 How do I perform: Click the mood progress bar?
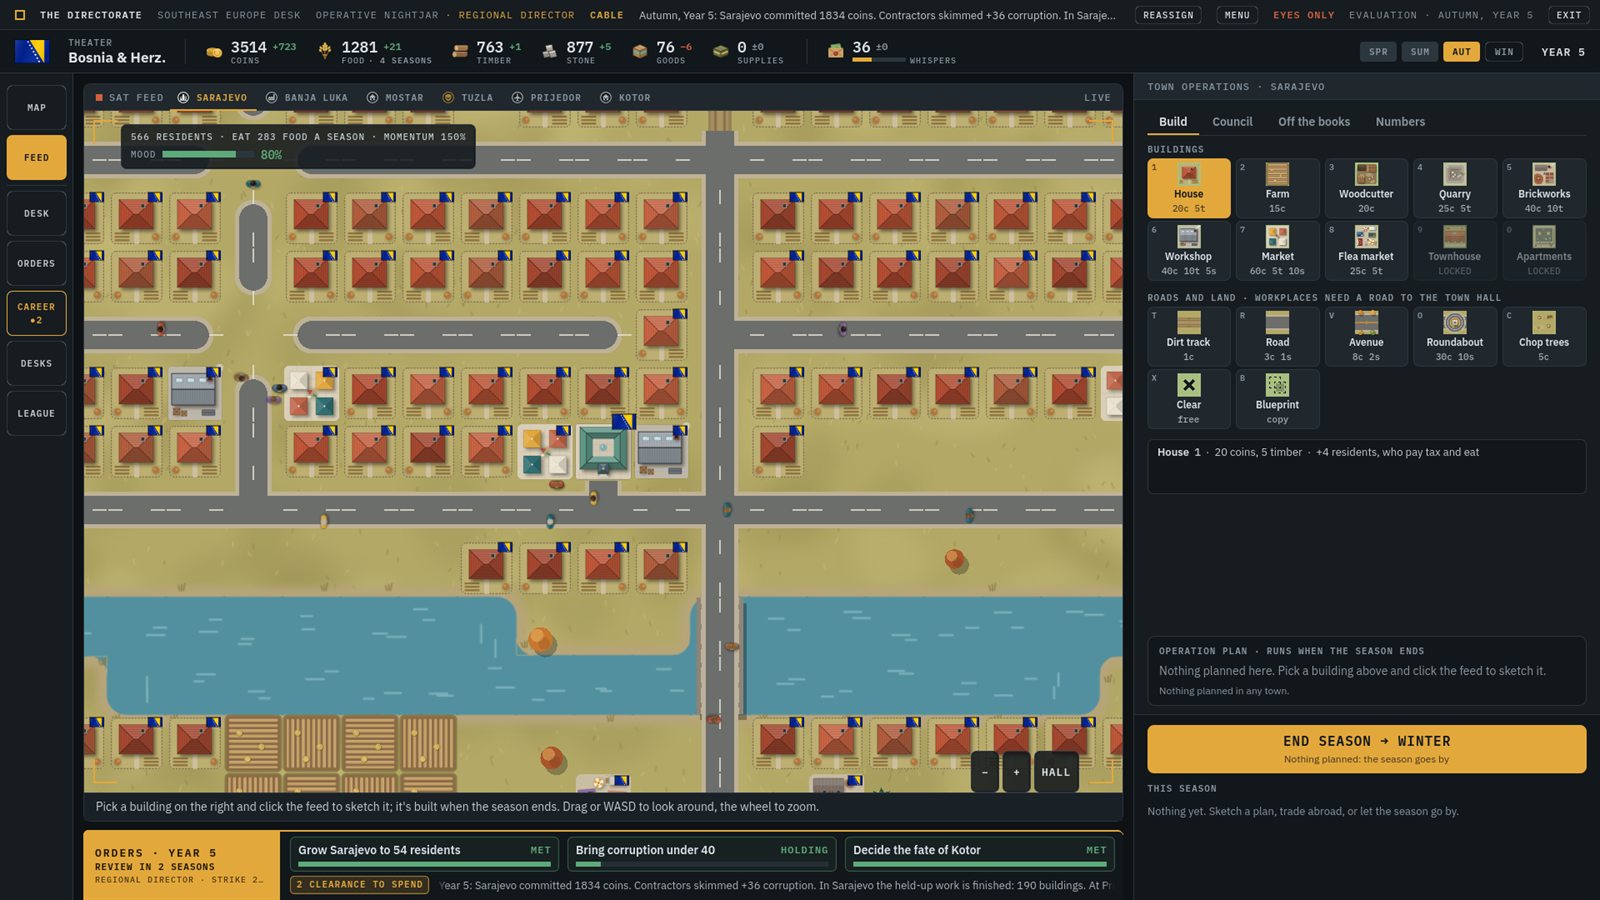(x=208, y=155)
